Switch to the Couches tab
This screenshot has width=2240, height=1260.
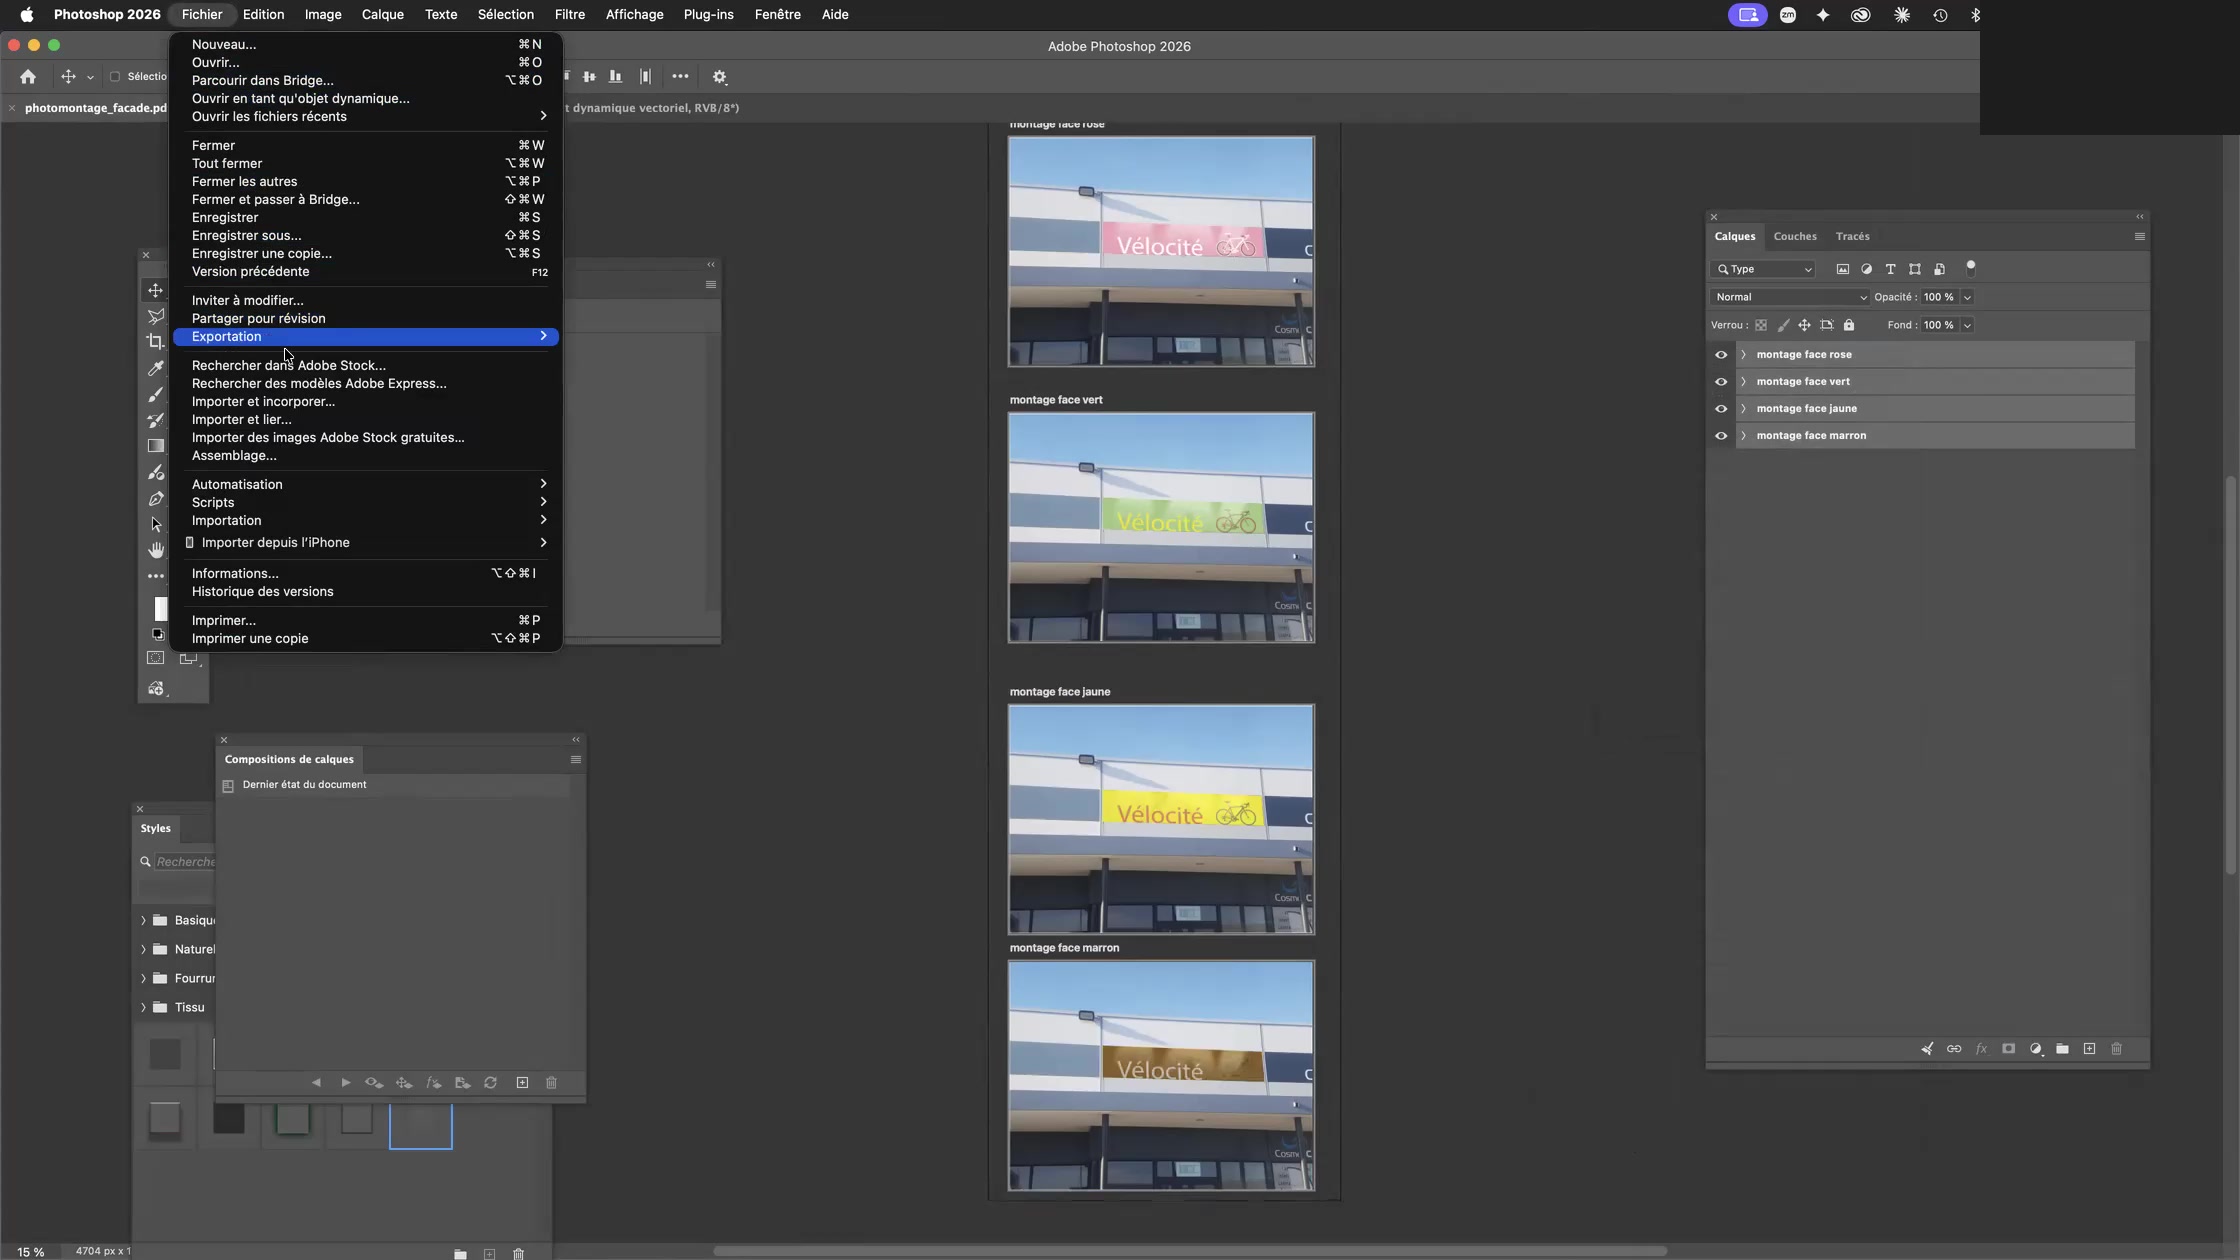point(1794,237)
